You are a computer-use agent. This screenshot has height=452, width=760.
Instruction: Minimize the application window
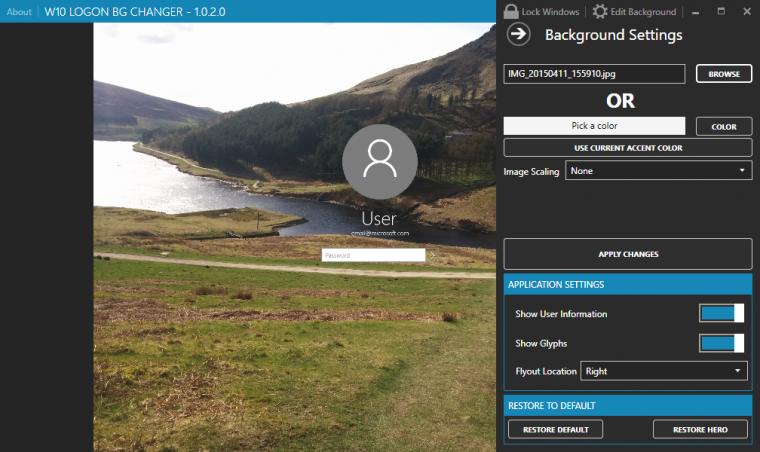696,12
